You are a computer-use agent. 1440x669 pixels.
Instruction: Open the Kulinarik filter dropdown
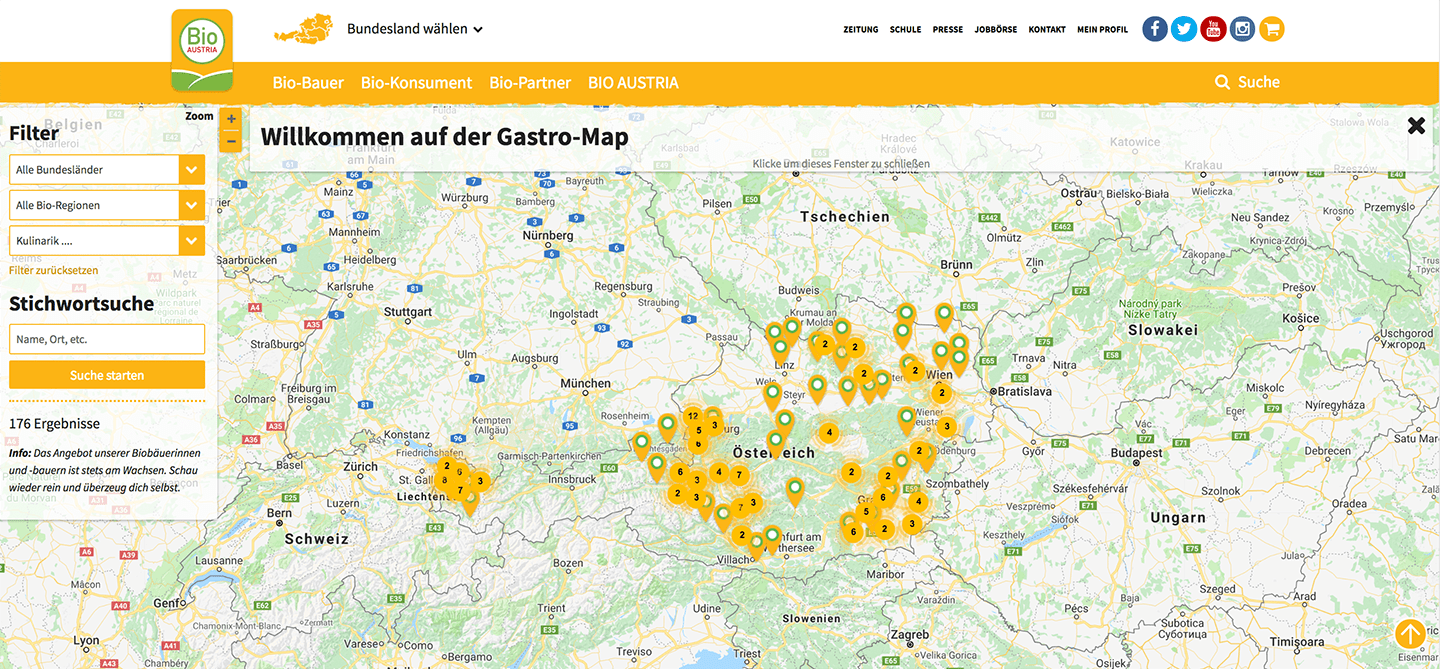coord(107,241)
